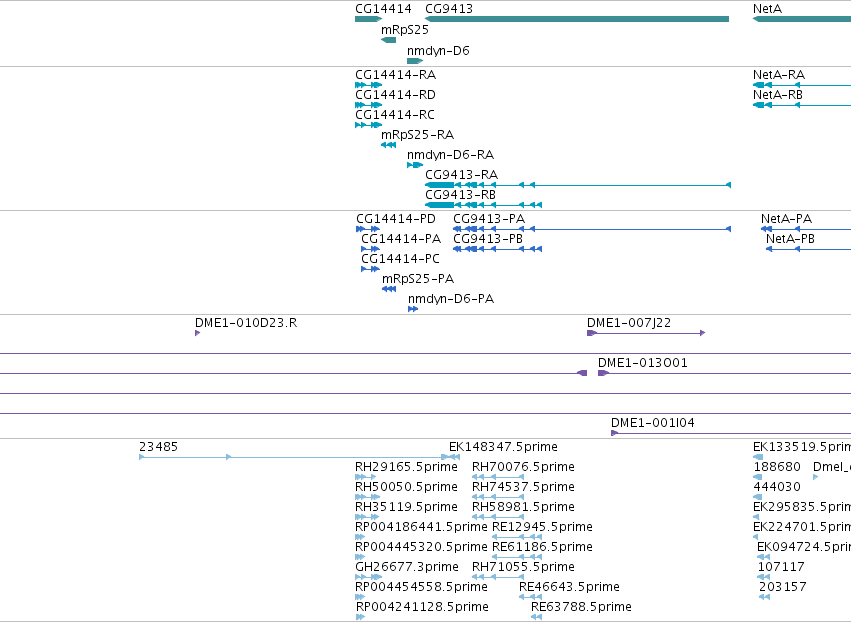The height and width of the screenshot is (622, 851).
Task: Click the DME1-010D23.R BAC label
Action: 246,323
